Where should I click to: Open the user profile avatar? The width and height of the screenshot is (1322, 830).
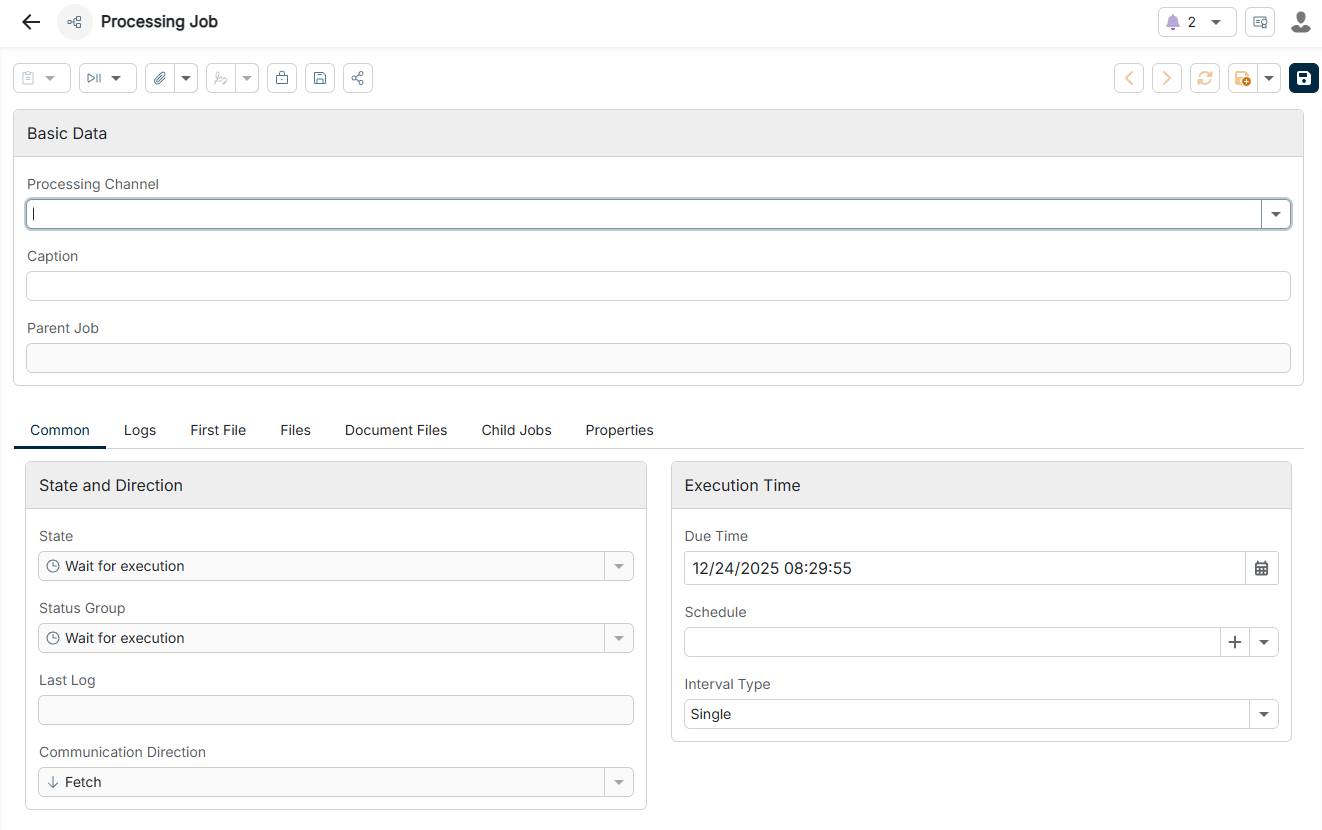click(x=1301, y=22)
